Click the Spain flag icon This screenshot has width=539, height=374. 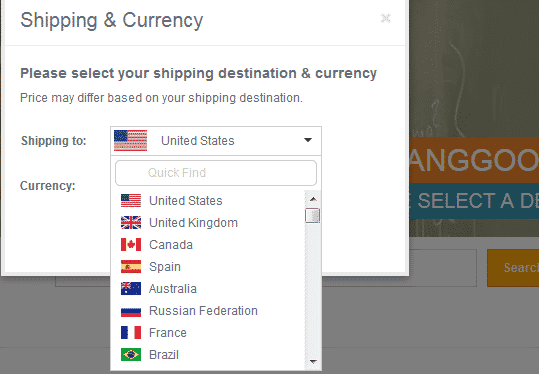point(131,267)
